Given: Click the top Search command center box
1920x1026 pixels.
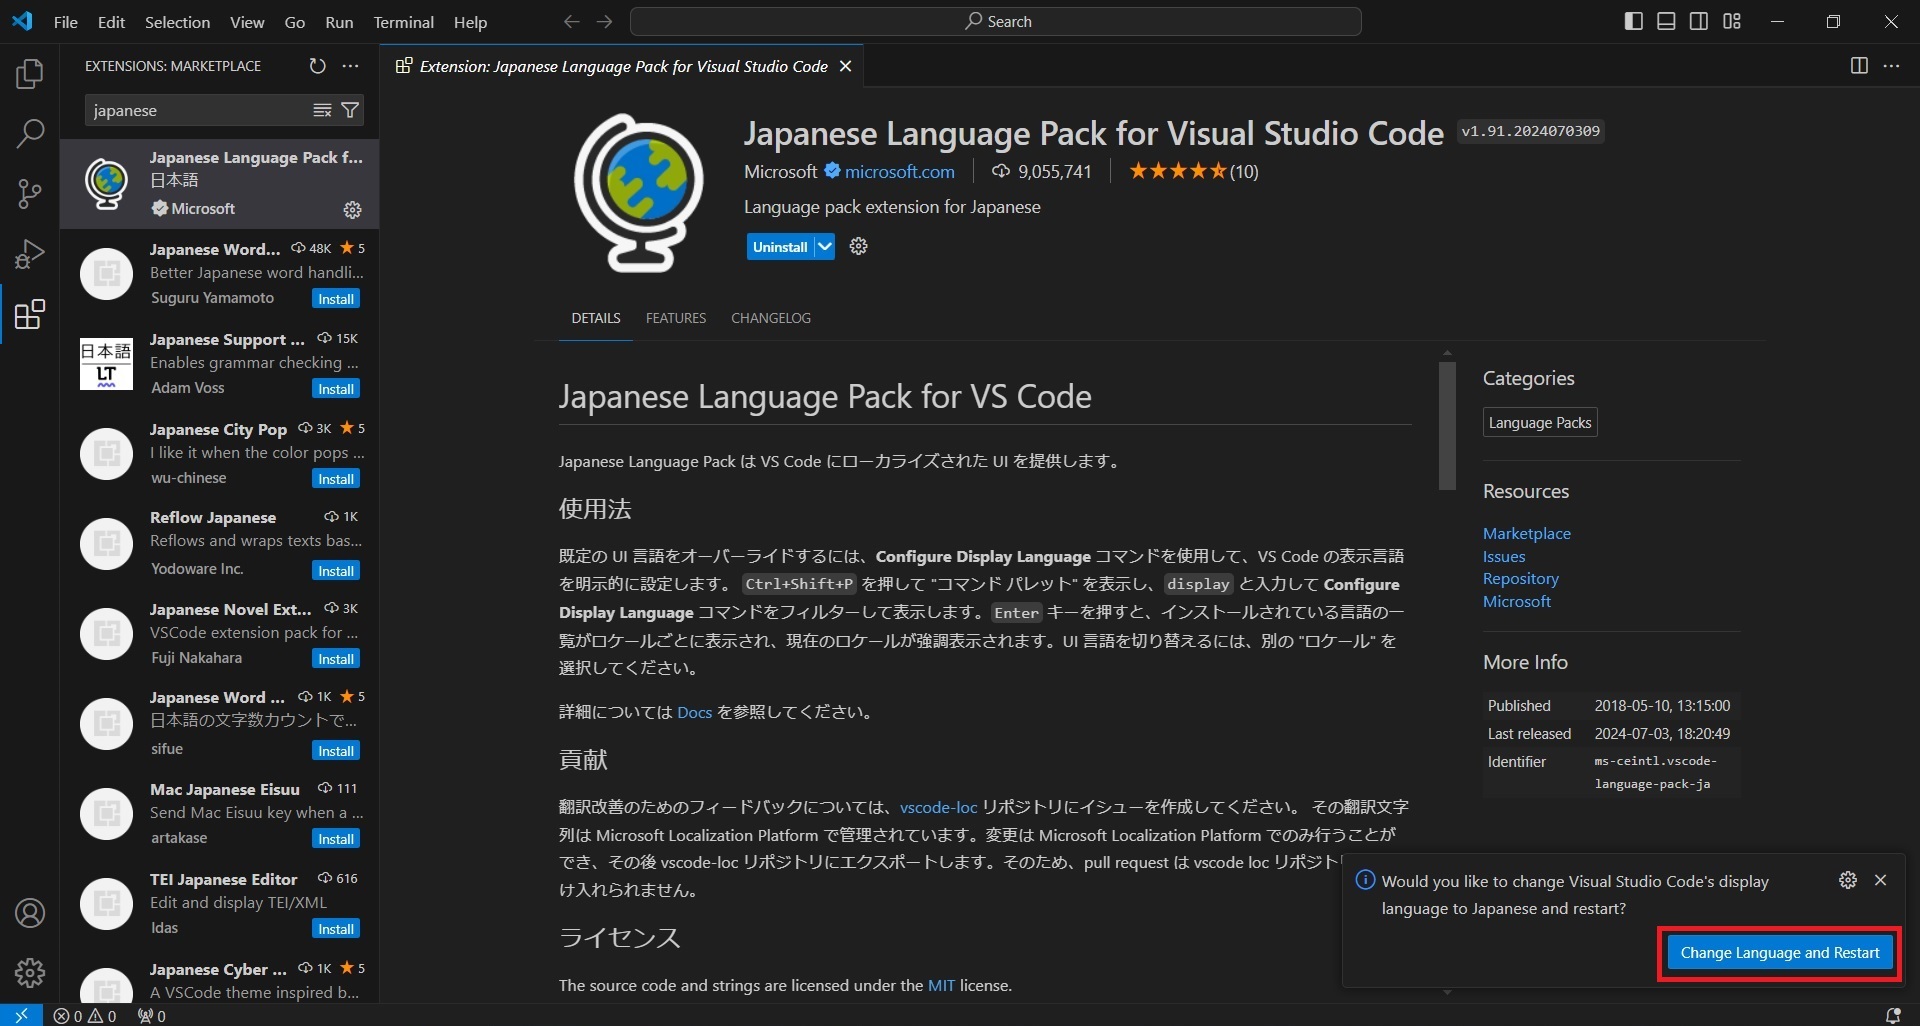Looking at the screenshot, I should click(x=995, y=21).
